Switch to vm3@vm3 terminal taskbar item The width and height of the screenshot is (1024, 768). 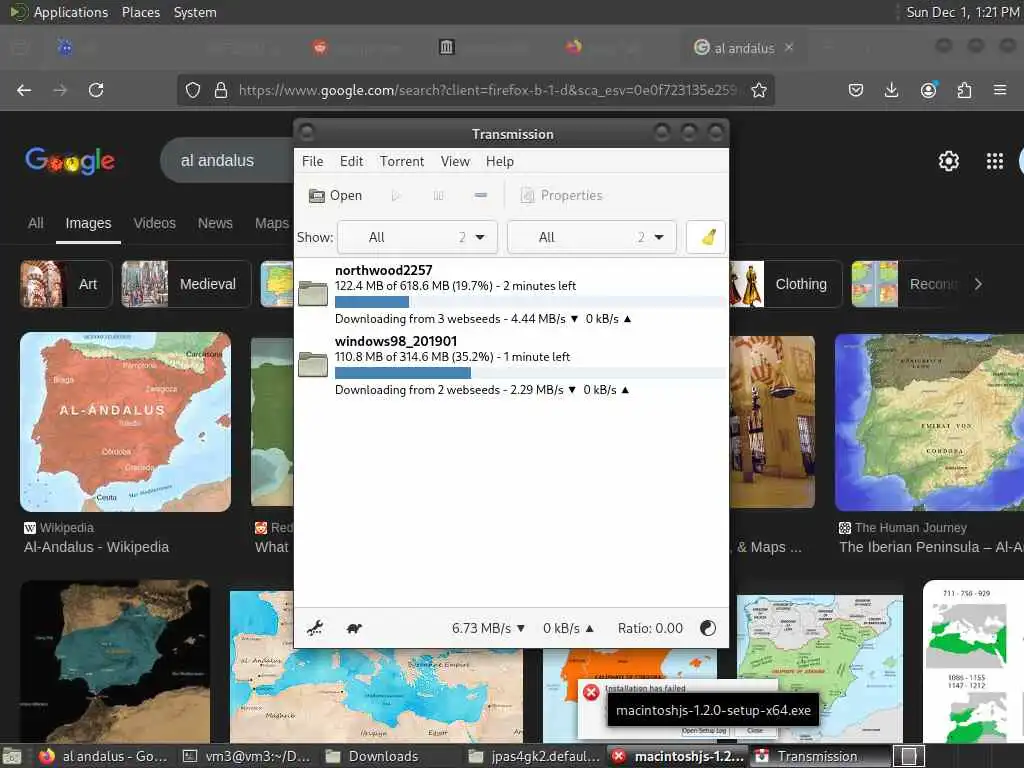click(248, 756)
